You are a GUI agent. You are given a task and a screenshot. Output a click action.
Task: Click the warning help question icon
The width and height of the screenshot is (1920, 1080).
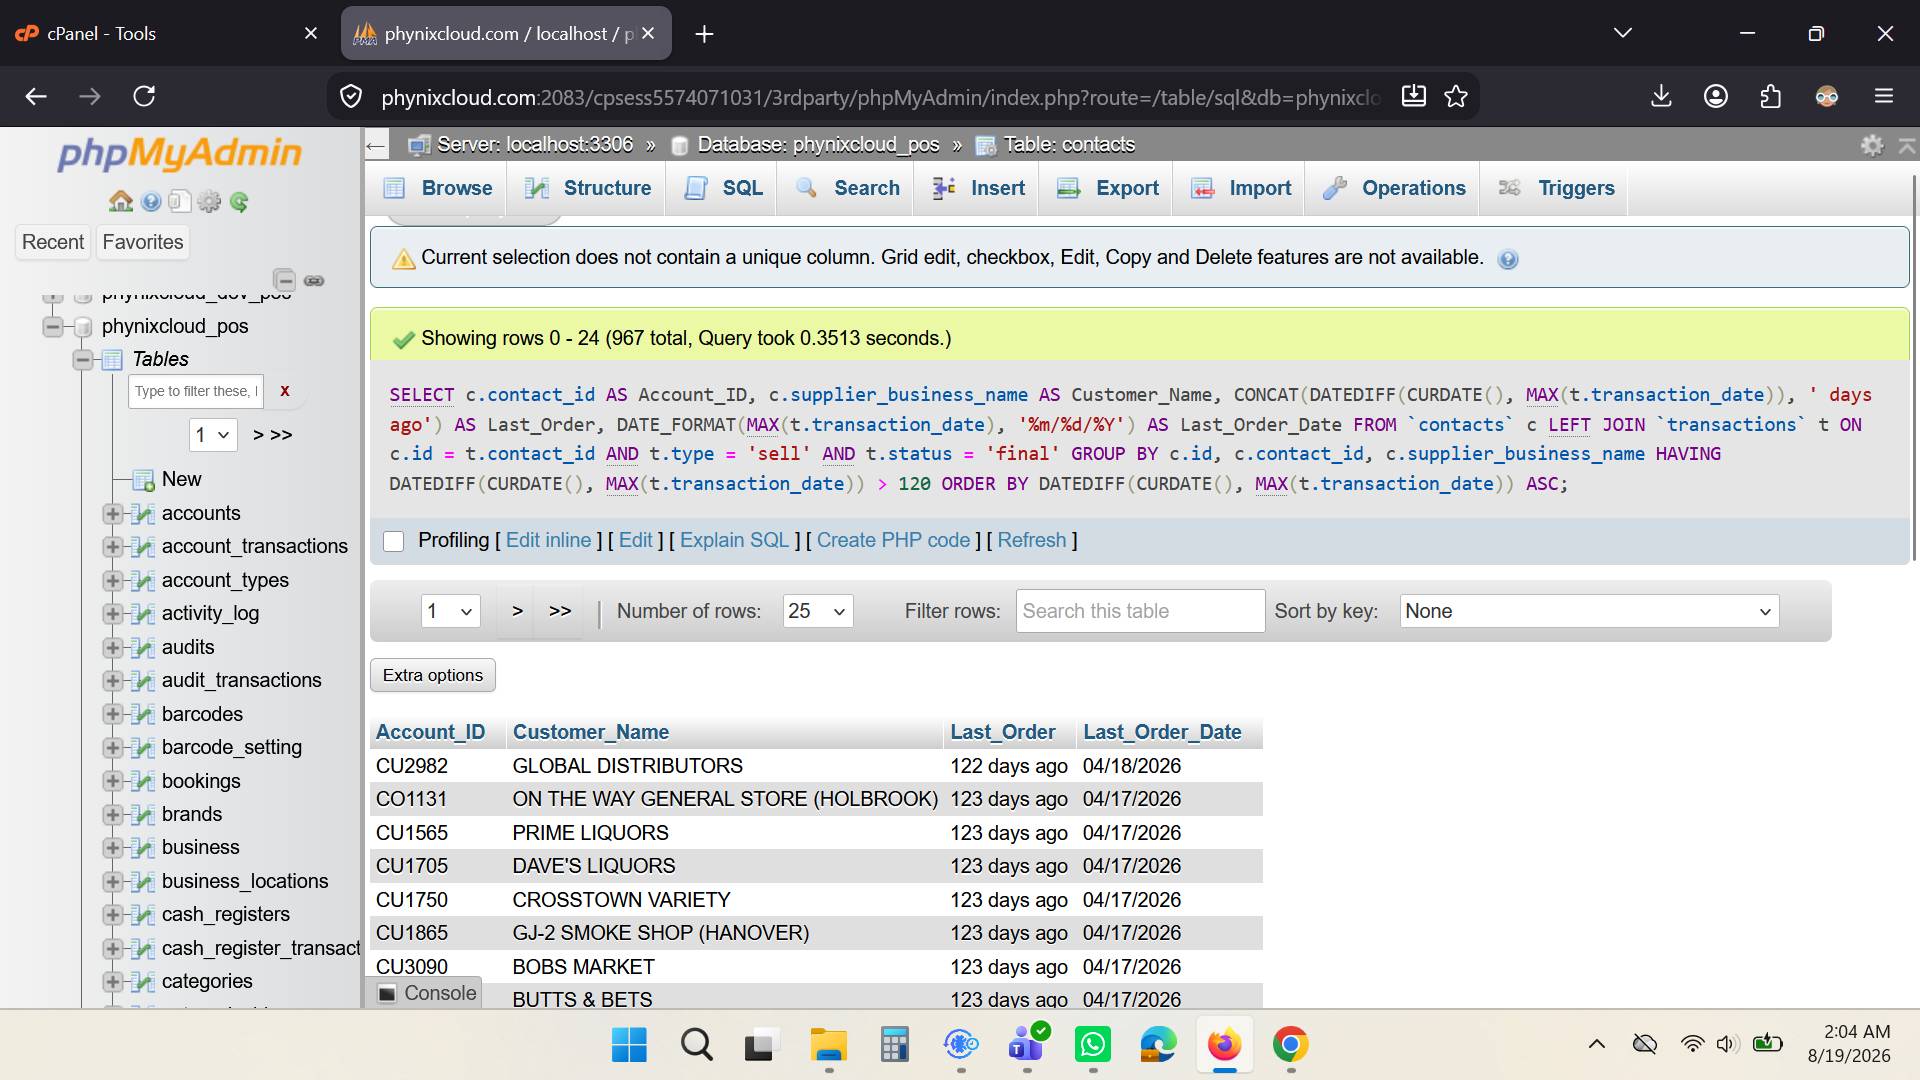pos(1508,259)
